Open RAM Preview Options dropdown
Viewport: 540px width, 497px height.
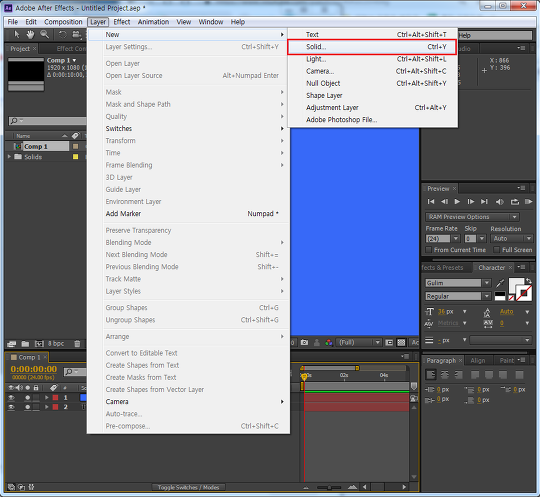click(472, 217)
